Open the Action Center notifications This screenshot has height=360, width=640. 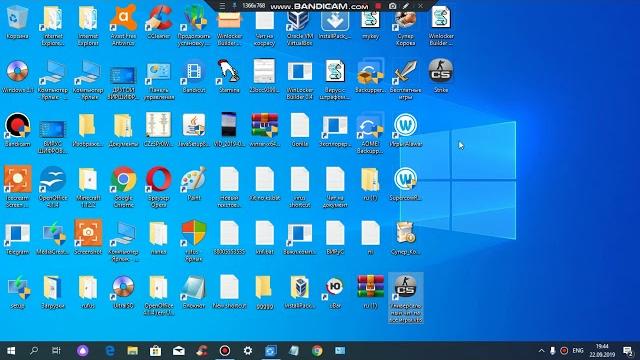(x=628, y=351)
